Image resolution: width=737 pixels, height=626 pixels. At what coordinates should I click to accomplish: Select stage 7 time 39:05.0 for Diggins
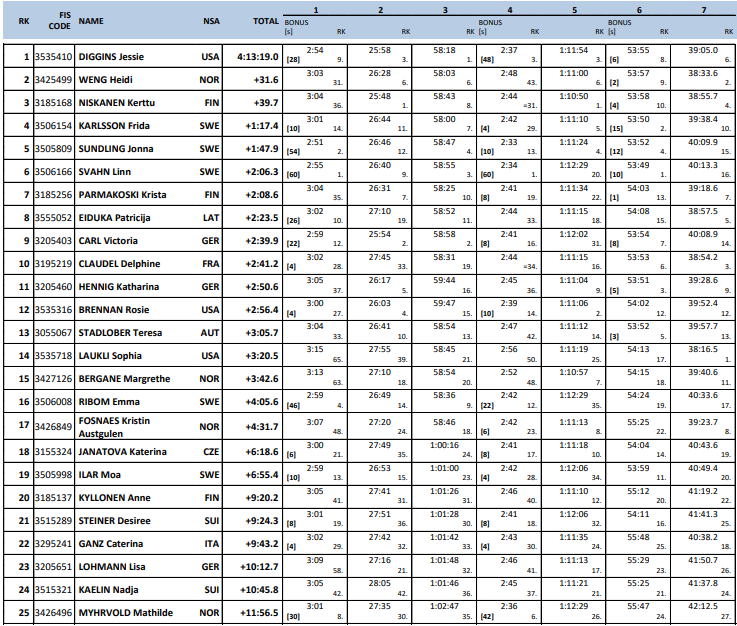(x=703, y=50)
